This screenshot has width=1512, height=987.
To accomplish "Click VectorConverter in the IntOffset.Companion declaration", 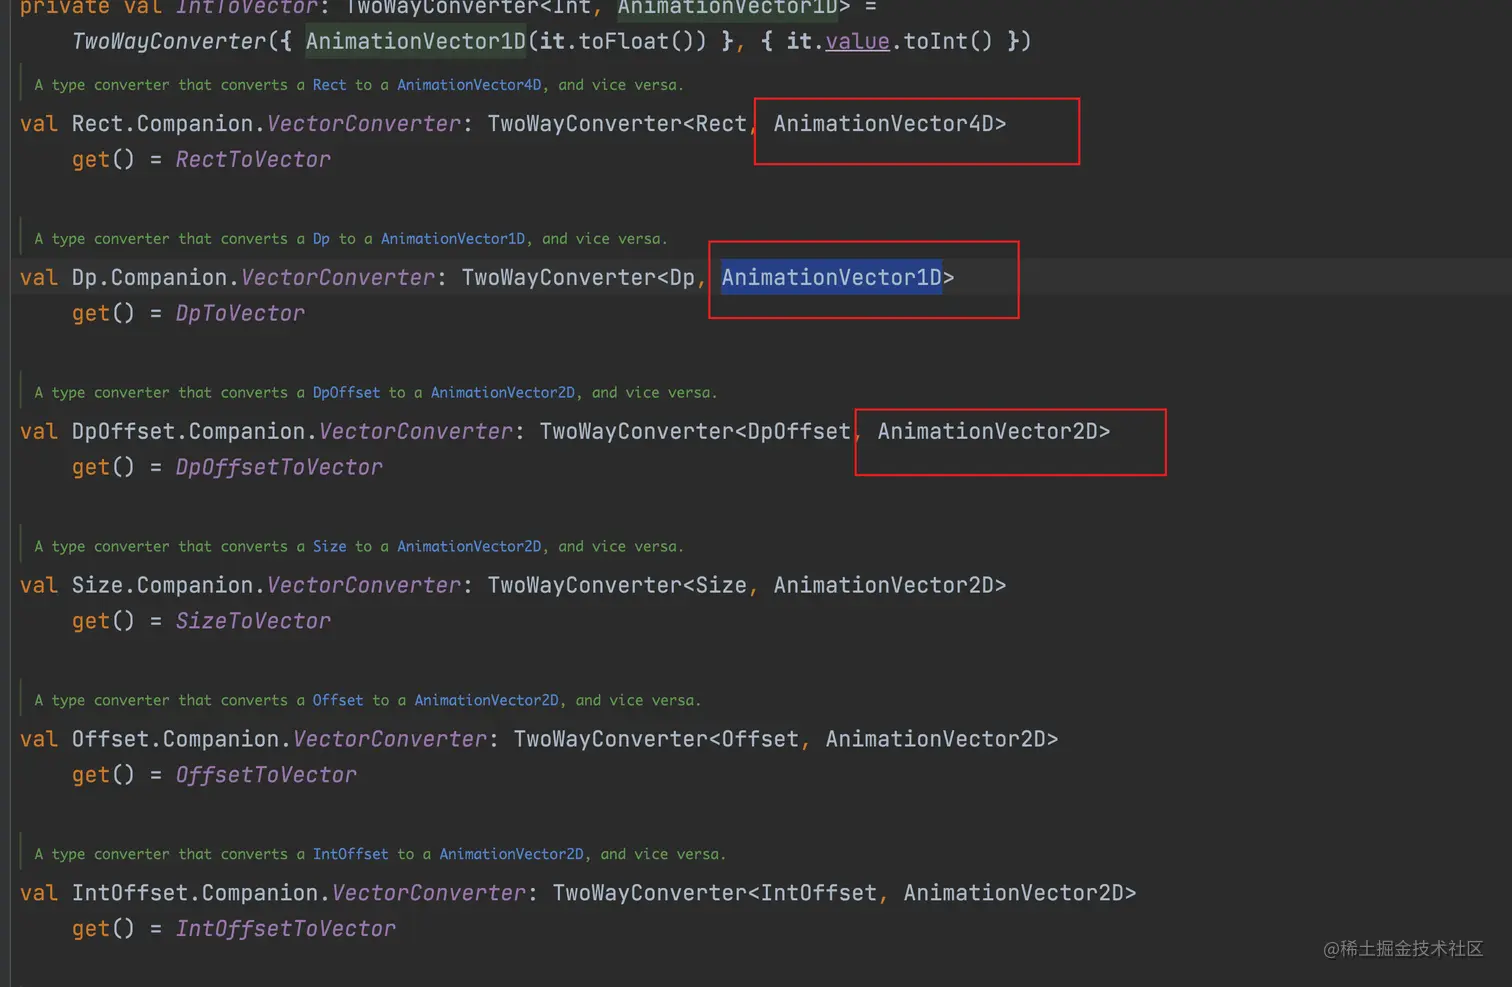I will [429, 894].
